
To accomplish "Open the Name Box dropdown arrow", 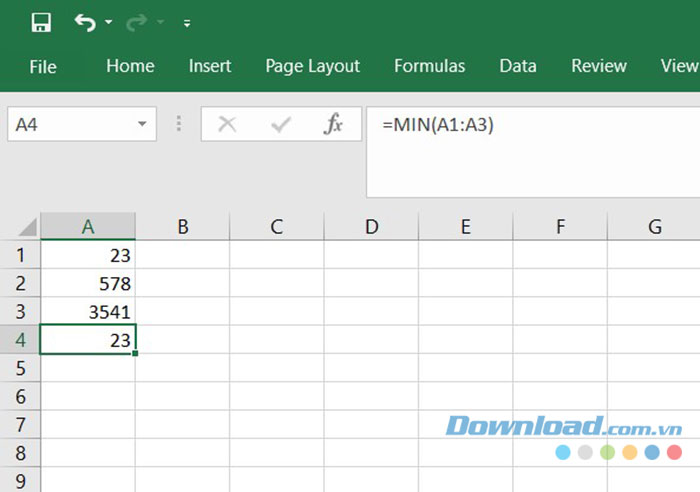I will click(142, 124).
